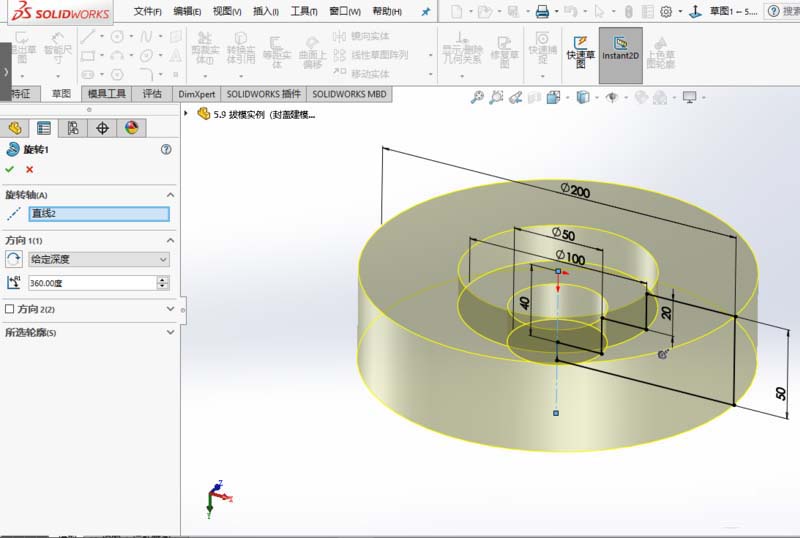Viewport: 800px width, 538px height.
Task: Open the DimXpertManager crosshair tab
Action: [x=102, y=128]
